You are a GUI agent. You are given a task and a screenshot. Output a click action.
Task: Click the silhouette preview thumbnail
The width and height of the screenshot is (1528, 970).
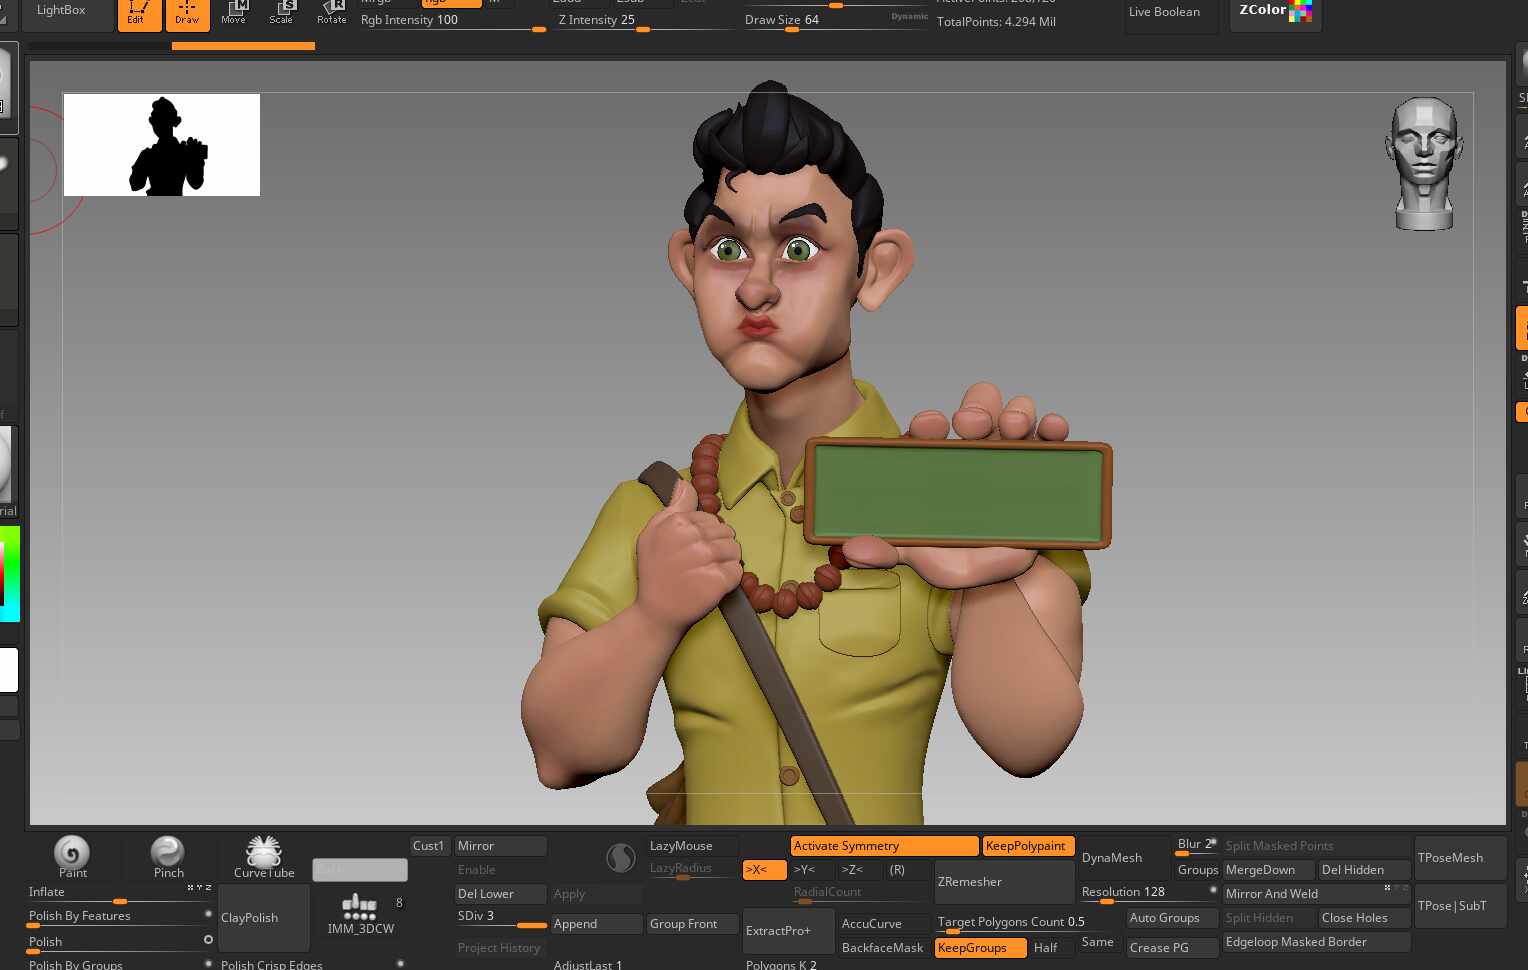(x=162, y=145)
